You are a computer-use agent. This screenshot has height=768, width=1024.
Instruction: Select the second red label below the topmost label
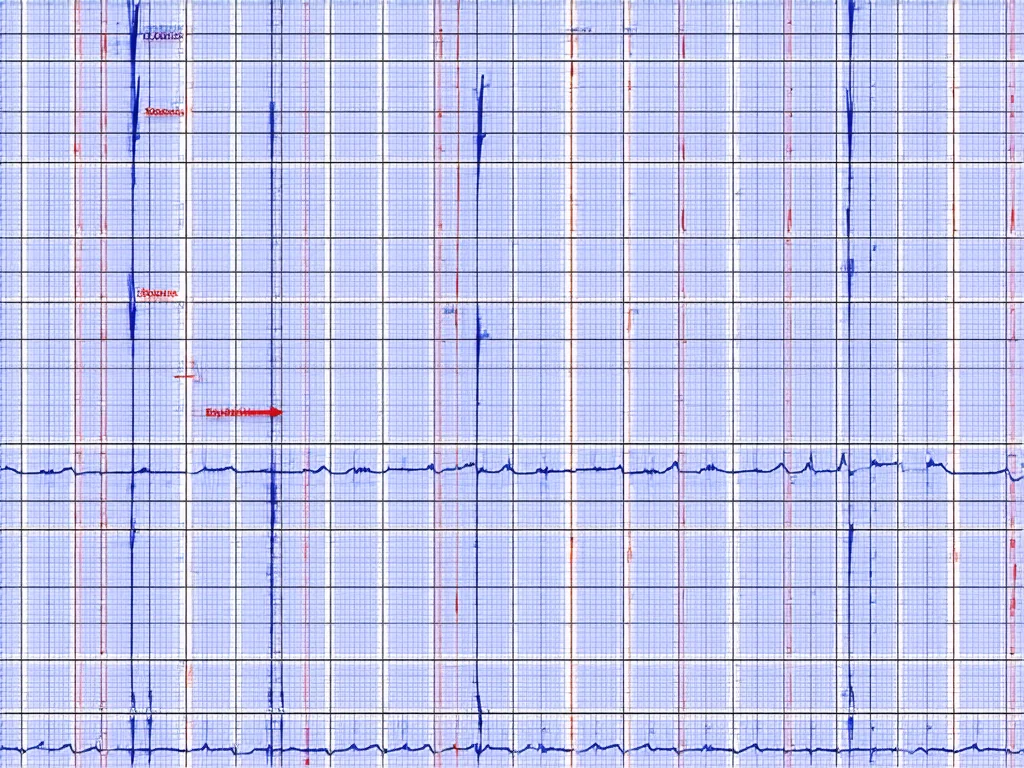coord(164,113)
